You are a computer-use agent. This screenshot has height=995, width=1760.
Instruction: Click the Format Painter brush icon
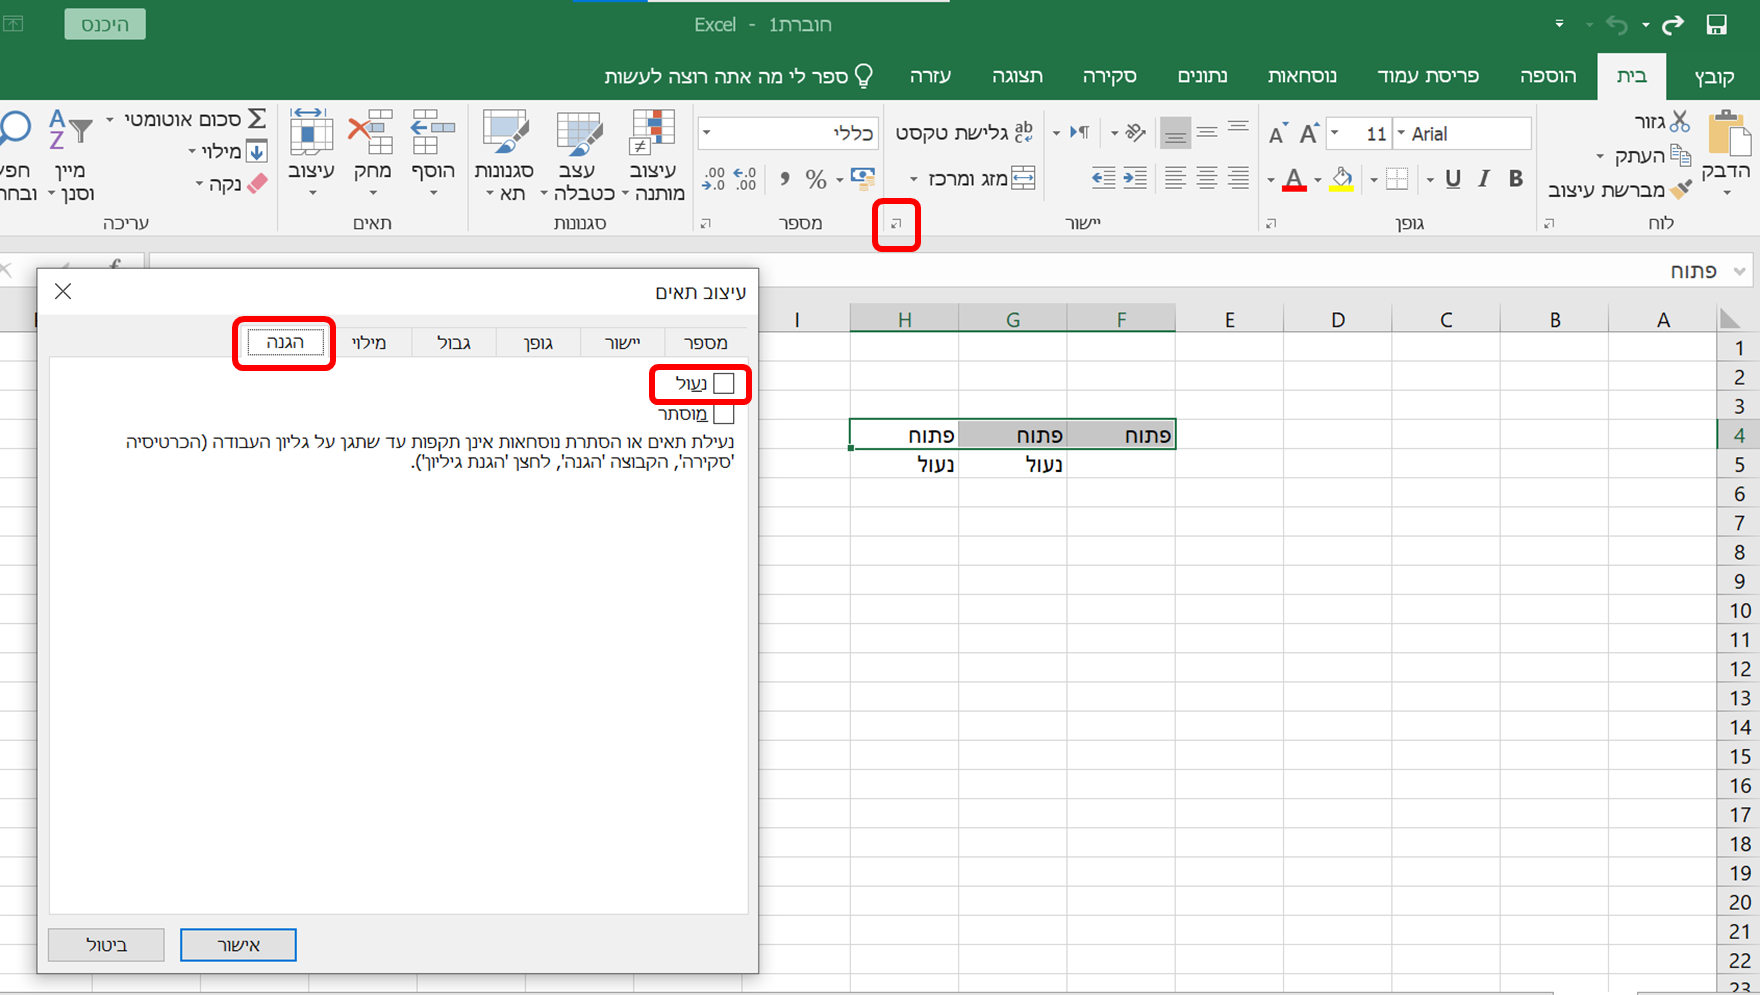pos(1681,189)
